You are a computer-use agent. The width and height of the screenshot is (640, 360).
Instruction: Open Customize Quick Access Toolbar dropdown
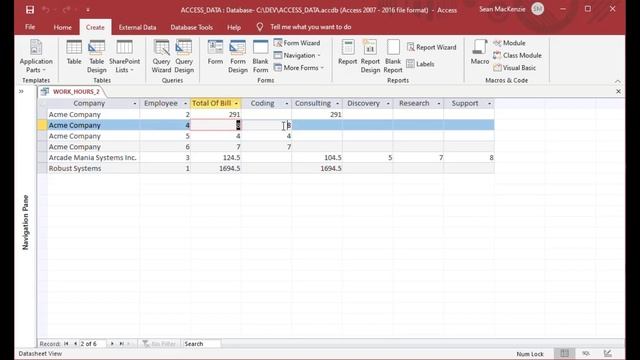coord(88,9)
